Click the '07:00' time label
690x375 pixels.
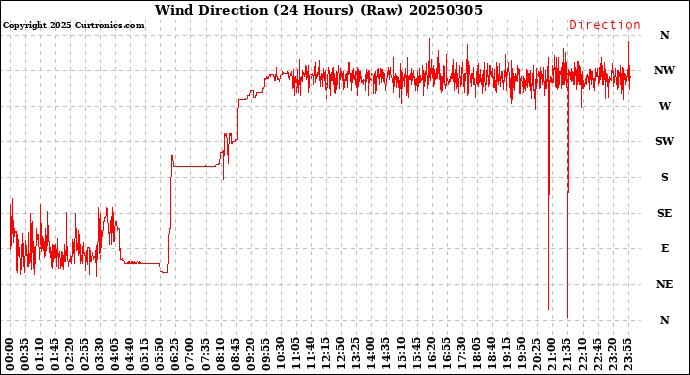point(191,354)
